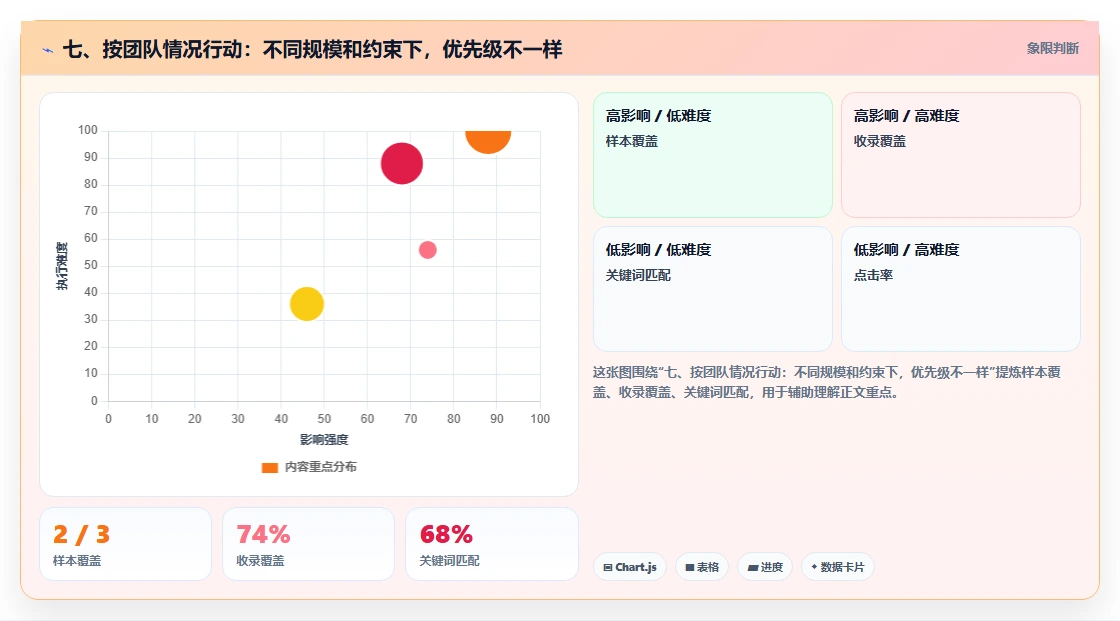The height and width of the screenshot is (621, 1120).
Task: Click the 68% 关键词匹配 stat card
Action: [x=491, y=544]
